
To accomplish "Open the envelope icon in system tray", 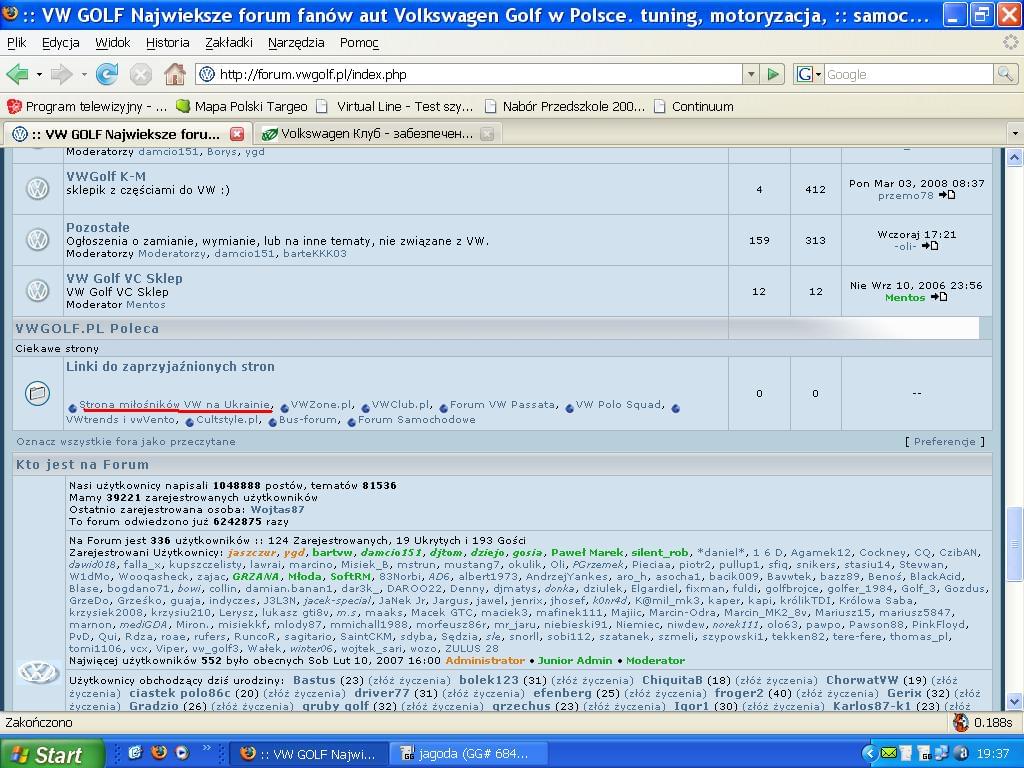I will tap(889, 753).
